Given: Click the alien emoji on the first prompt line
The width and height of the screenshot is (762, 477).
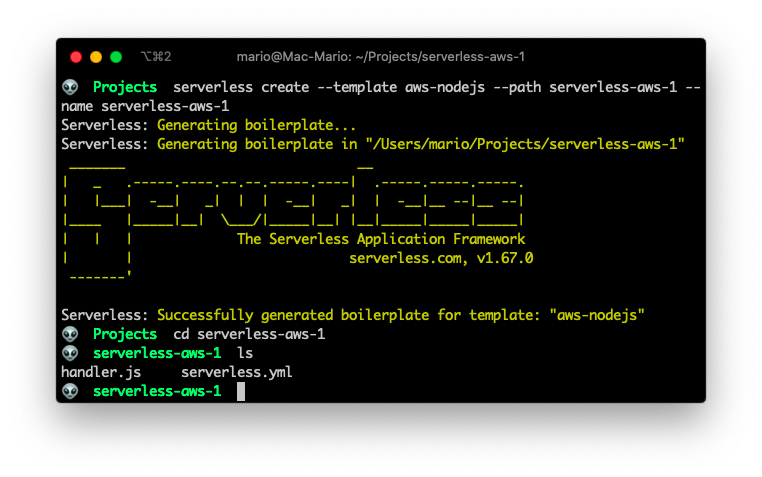Looking at the screenshot, I should coord(70,87).
